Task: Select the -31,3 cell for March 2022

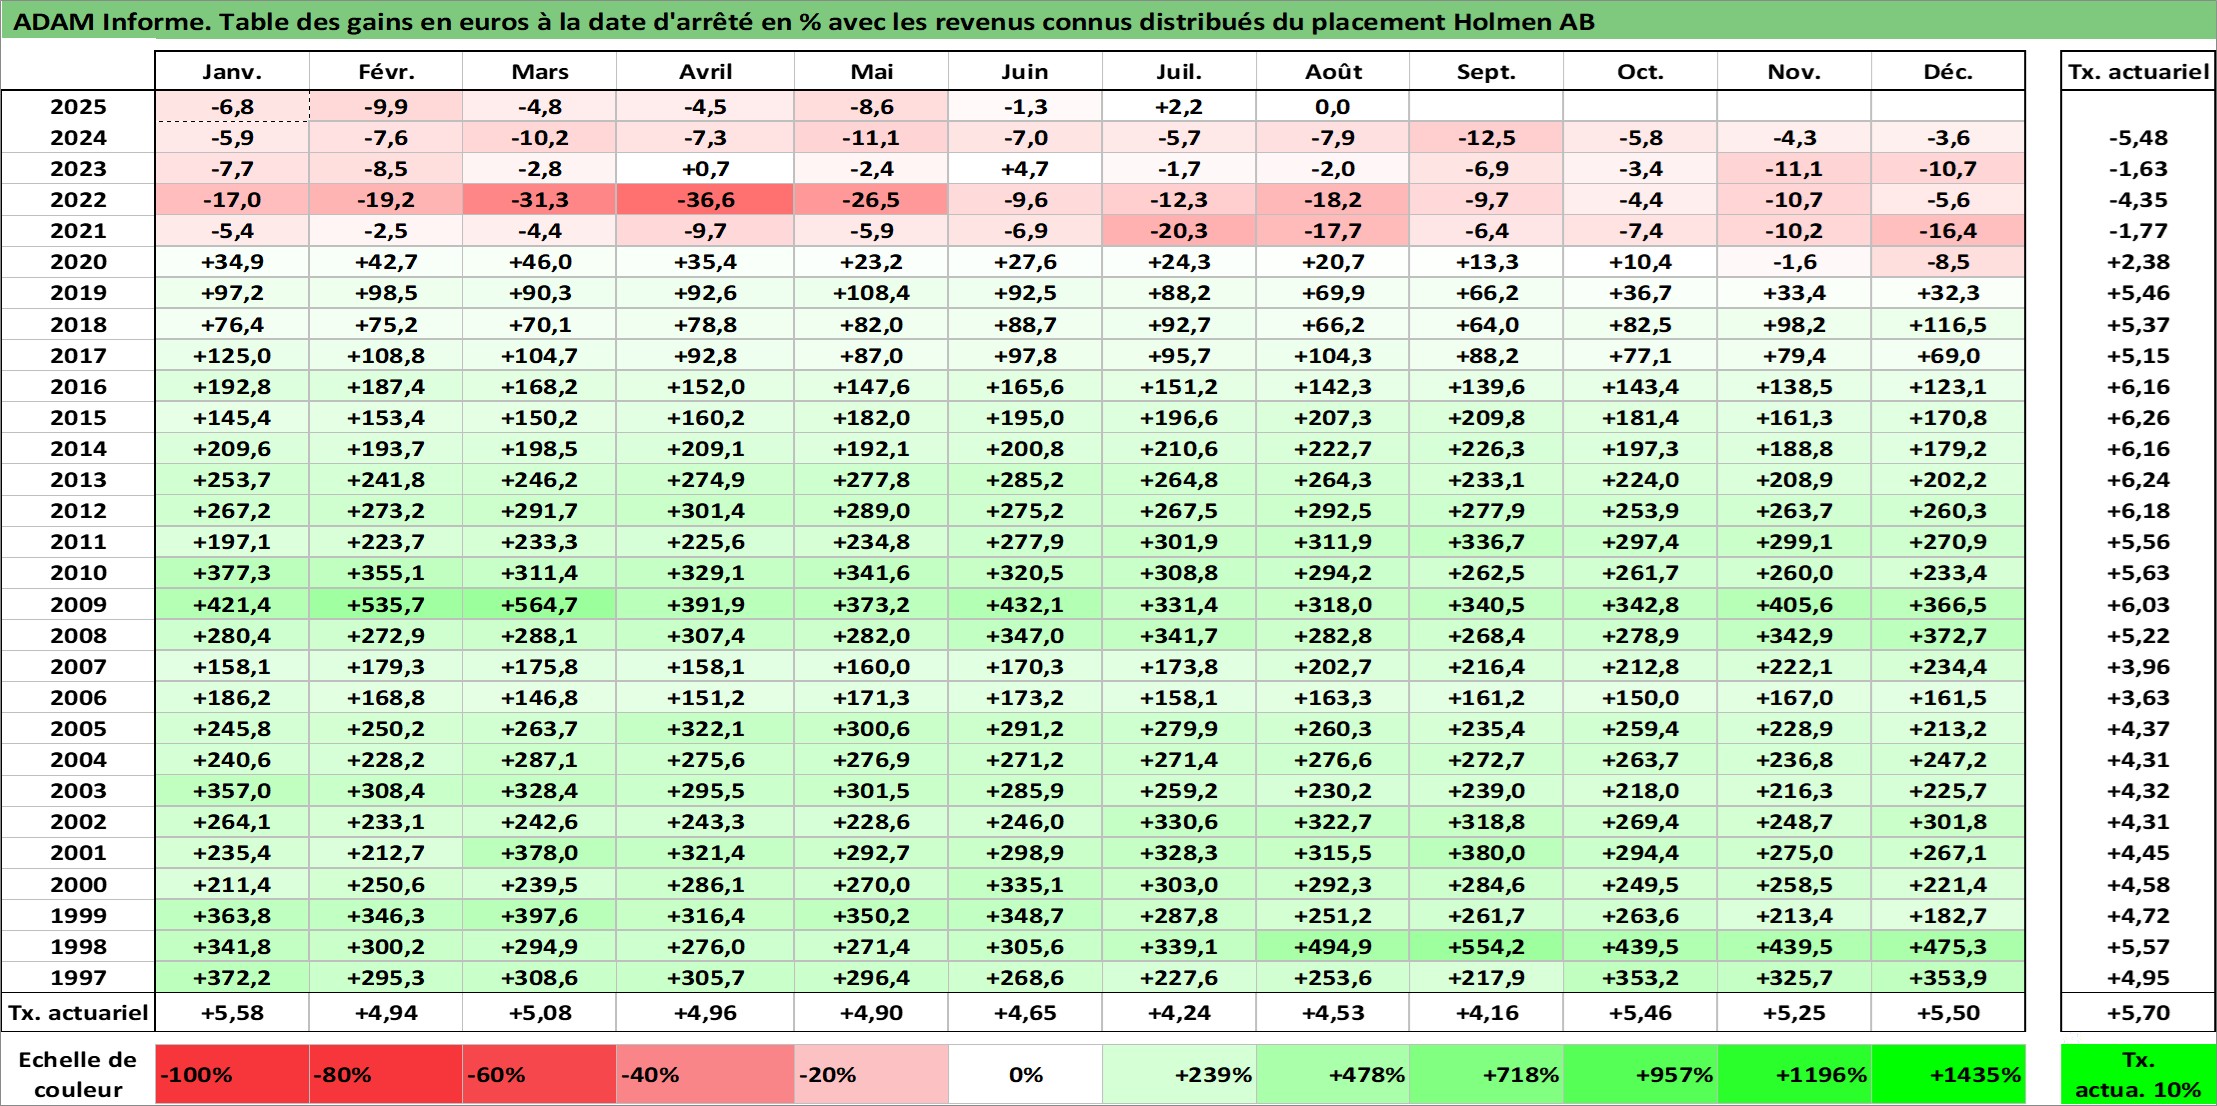Action: click(x=539, y=200)
